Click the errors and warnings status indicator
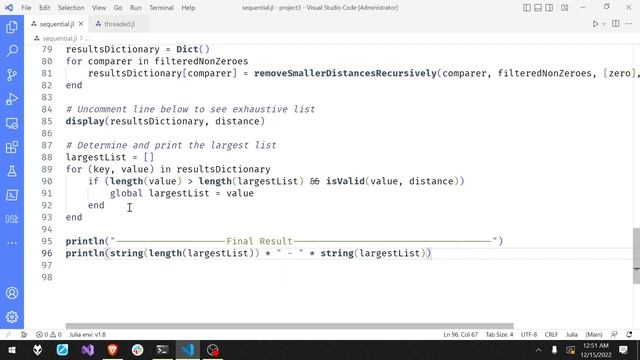 click(x=49, y=335)
